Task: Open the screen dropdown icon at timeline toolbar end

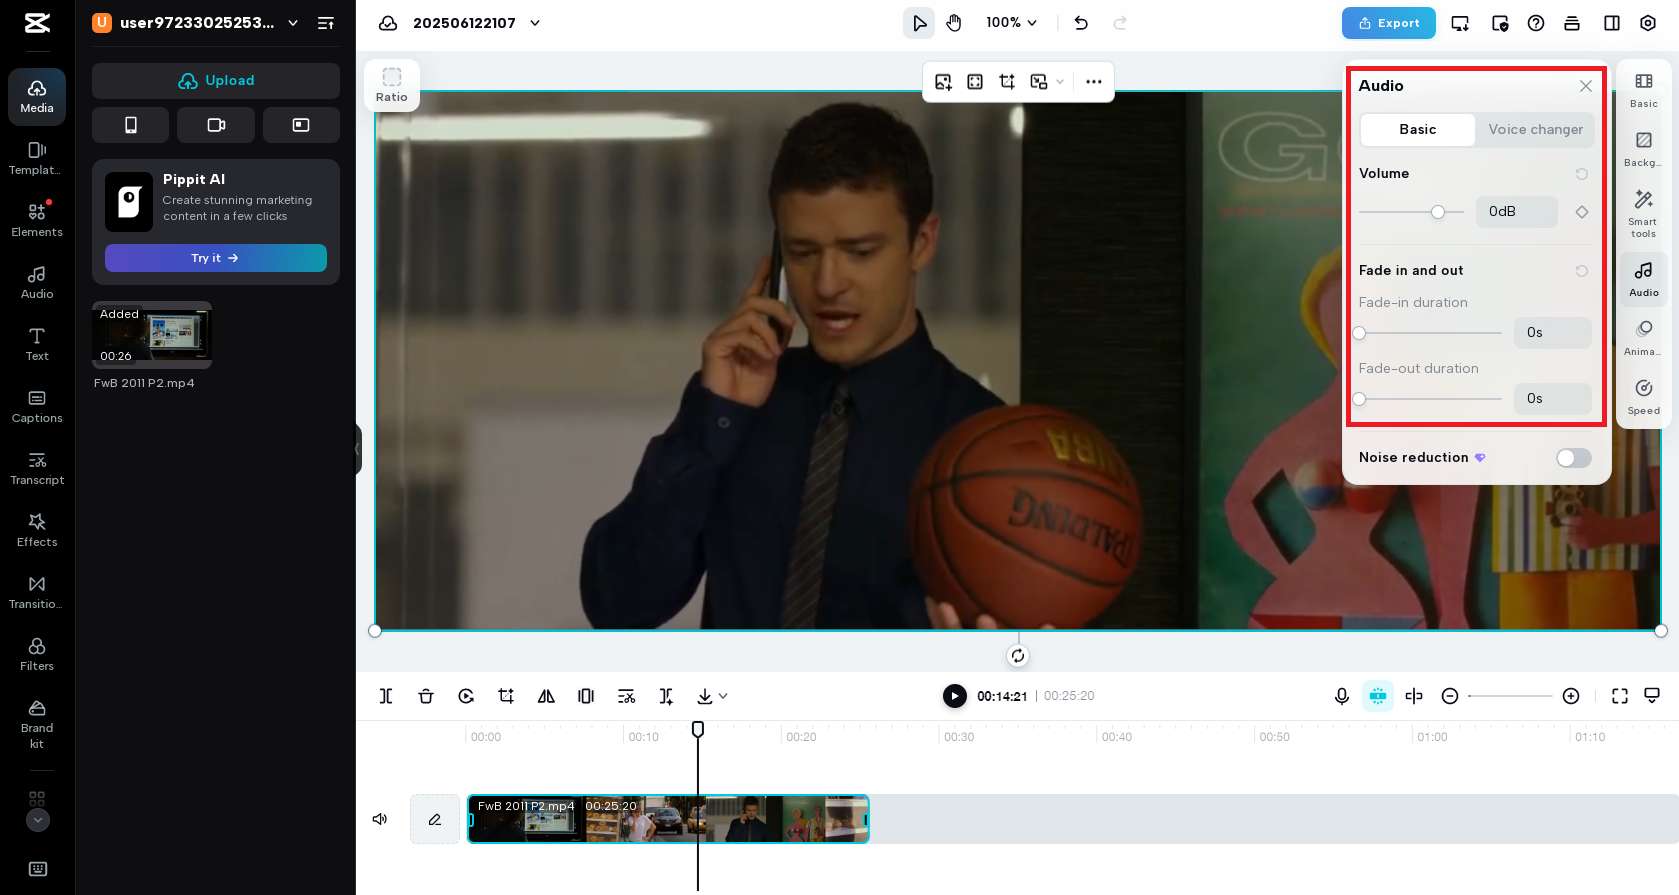Action: point(1652,696)
